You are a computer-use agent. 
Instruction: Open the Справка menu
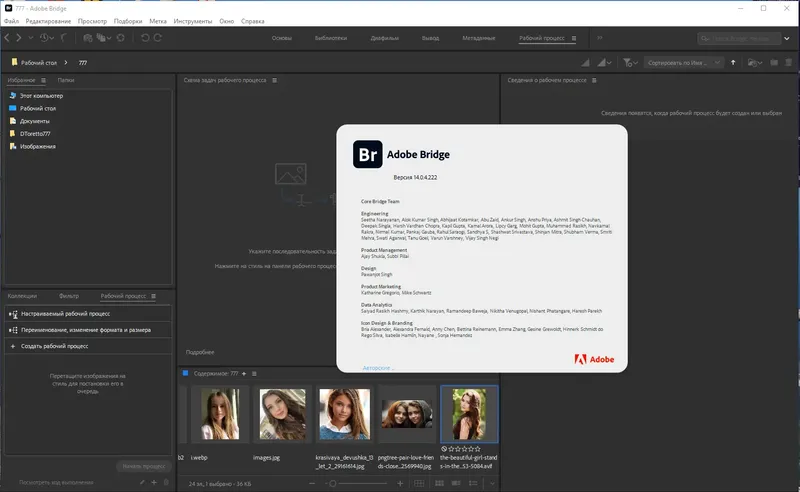[253, 21]
